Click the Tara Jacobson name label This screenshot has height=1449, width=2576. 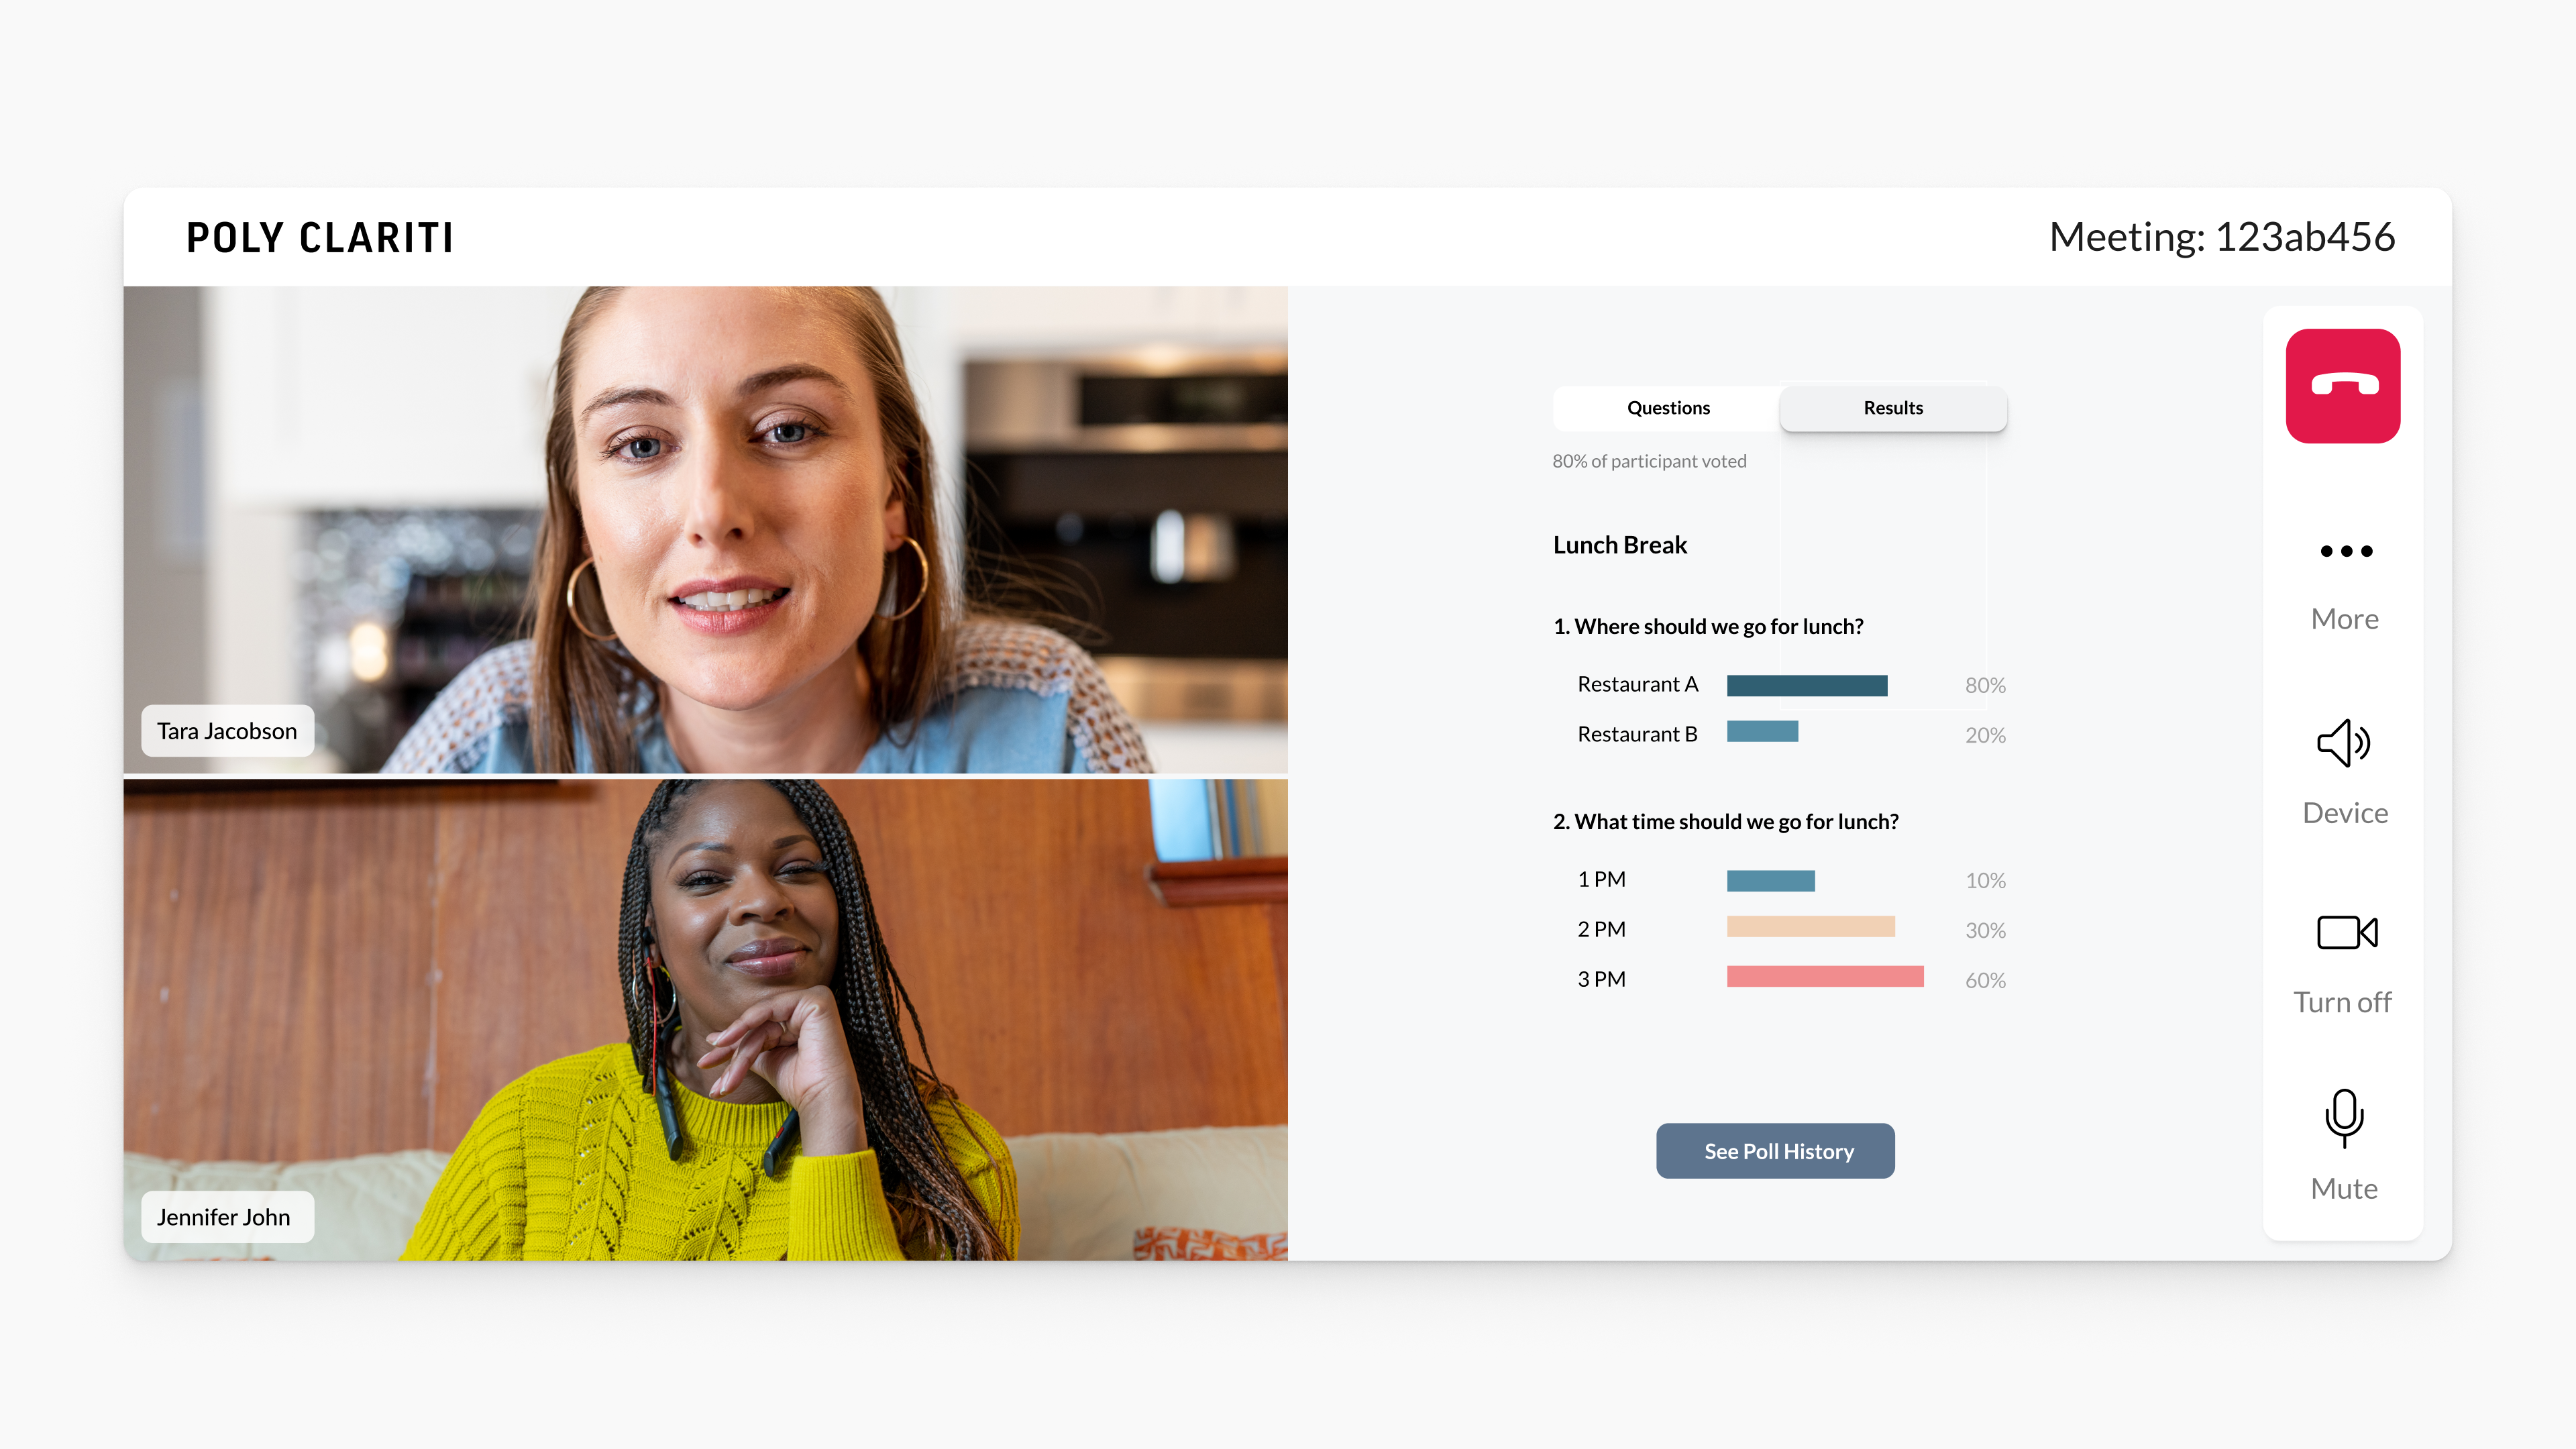pos(227,731)
